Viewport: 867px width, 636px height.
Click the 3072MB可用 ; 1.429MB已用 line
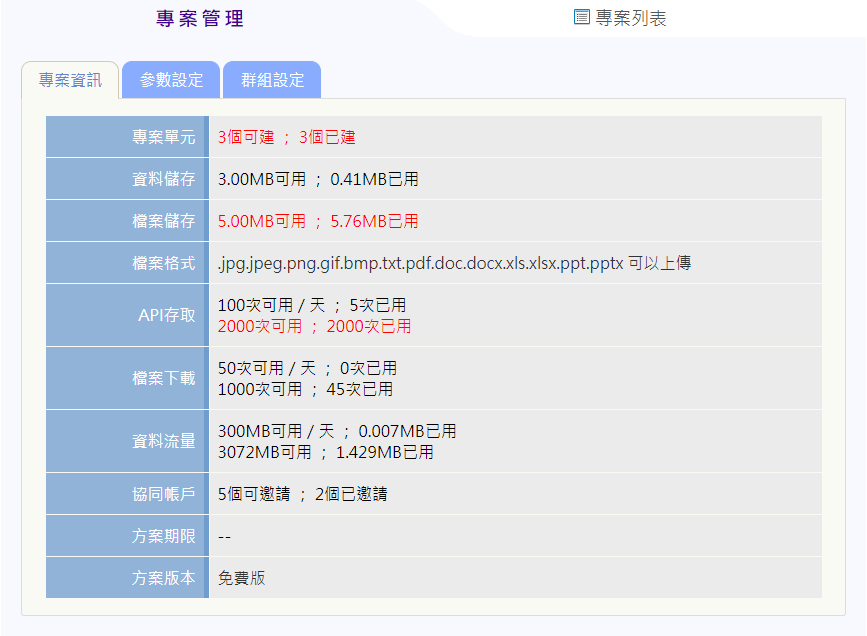[326, 452]
